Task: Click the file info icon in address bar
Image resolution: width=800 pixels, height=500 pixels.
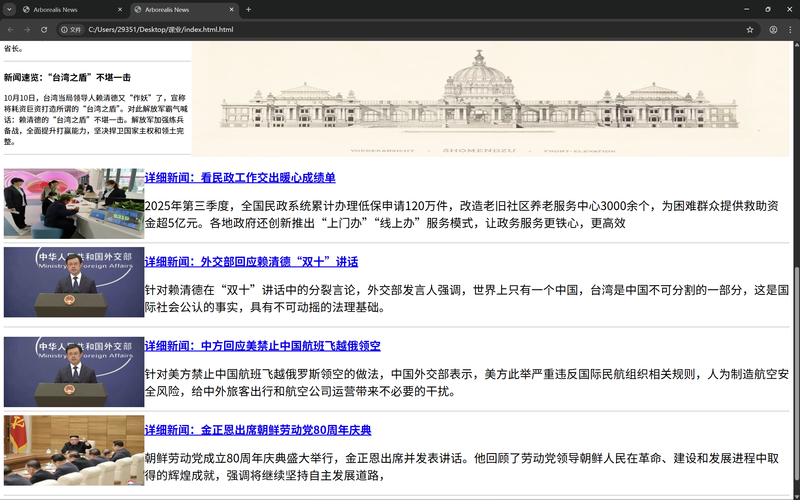Action: point(72,30)
